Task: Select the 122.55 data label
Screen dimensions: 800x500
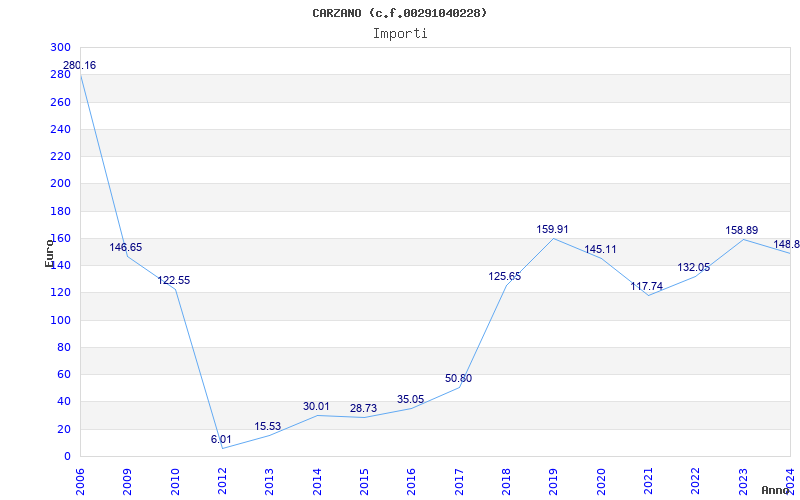Action: pyautogui.click(x=173, y=281)
